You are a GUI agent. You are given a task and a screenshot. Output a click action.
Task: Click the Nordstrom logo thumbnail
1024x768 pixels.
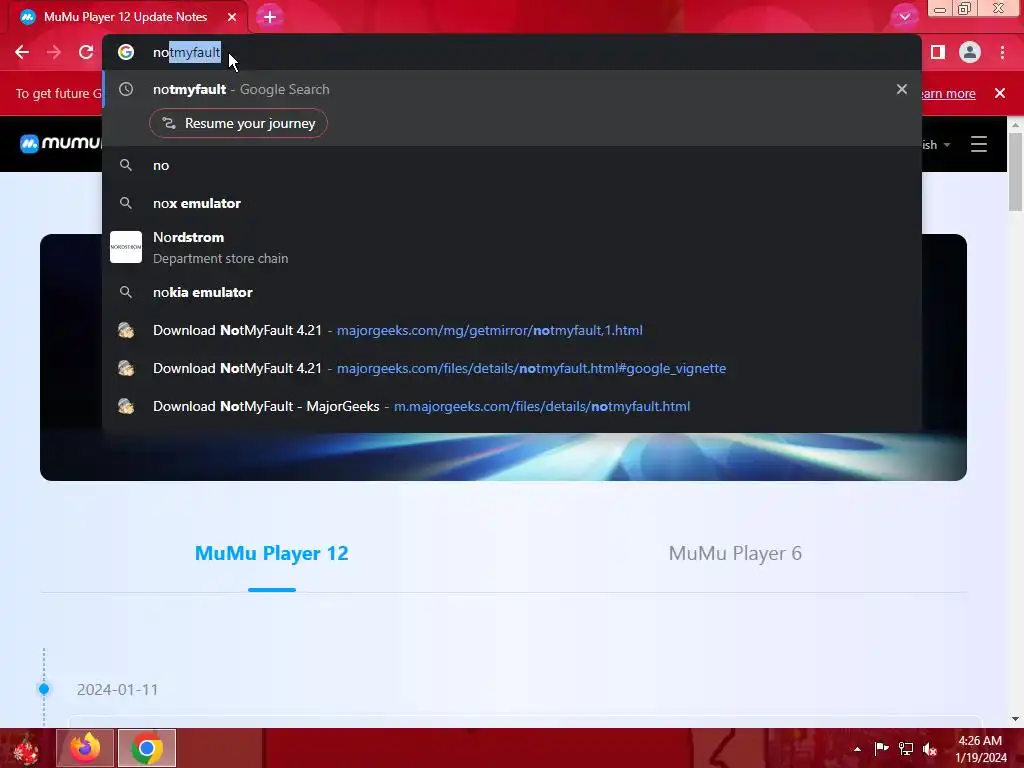coord(126,247)
